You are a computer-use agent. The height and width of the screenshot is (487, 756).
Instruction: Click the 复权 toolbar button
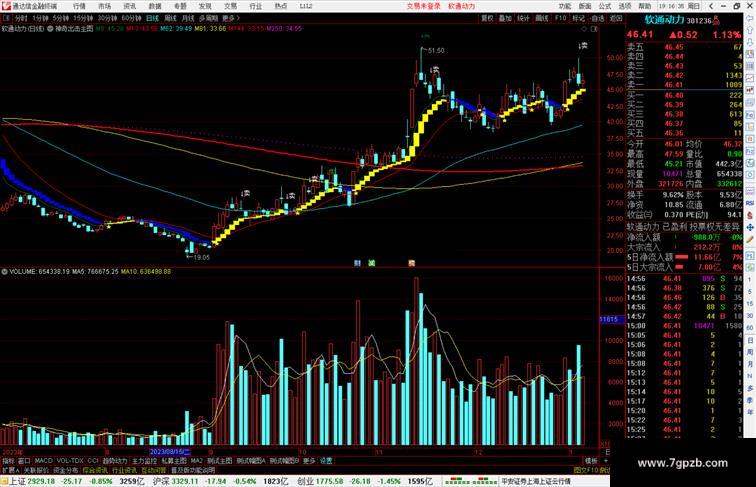(x=487, y=18)
